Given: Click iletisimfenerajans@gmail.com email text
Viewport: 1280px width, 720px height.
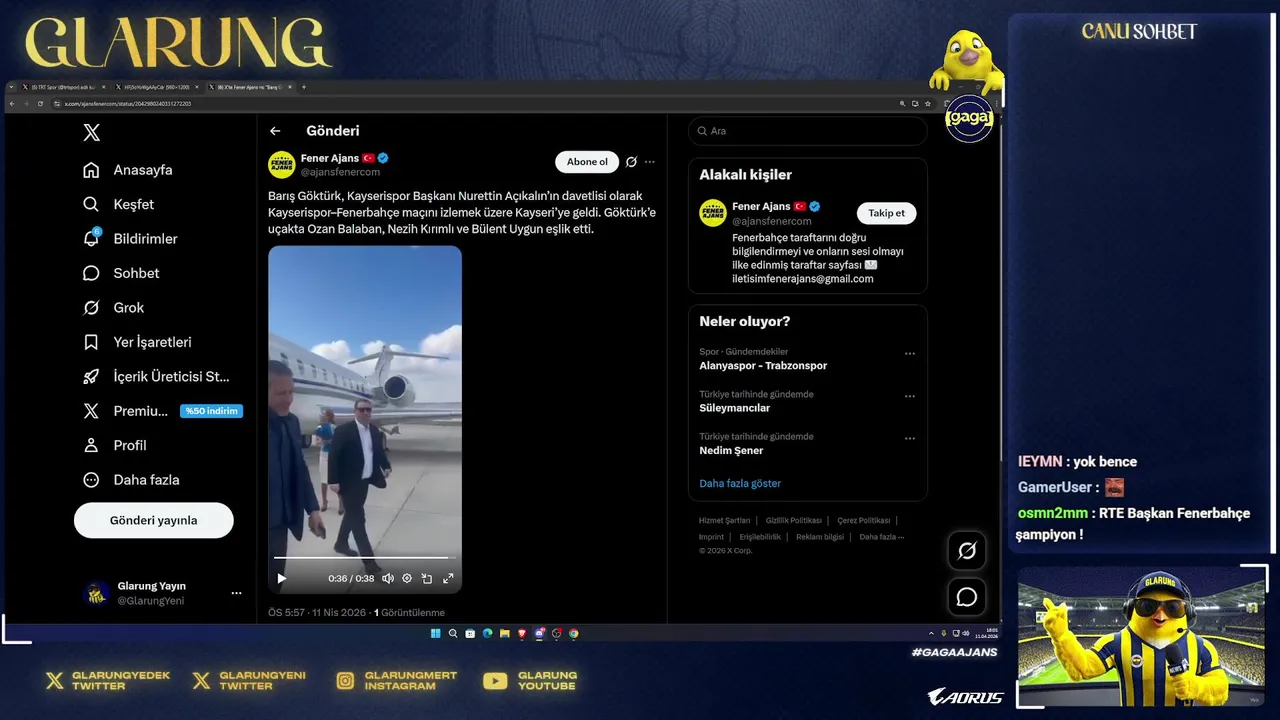Looking at the screenshot, I should (803, 279).
